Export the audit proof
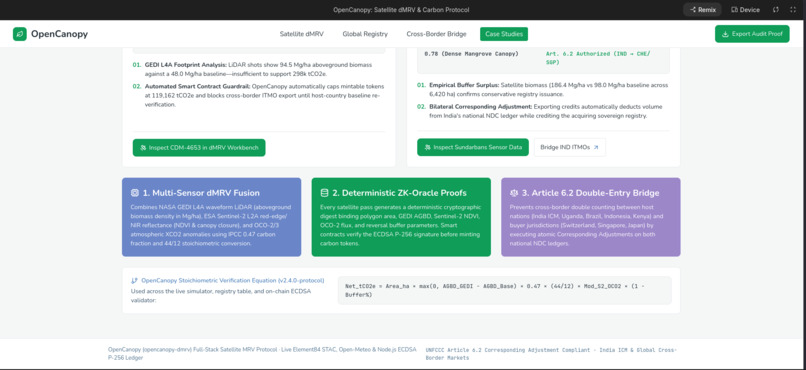This screenshot has height=370, width=806. tap(752, 34)
